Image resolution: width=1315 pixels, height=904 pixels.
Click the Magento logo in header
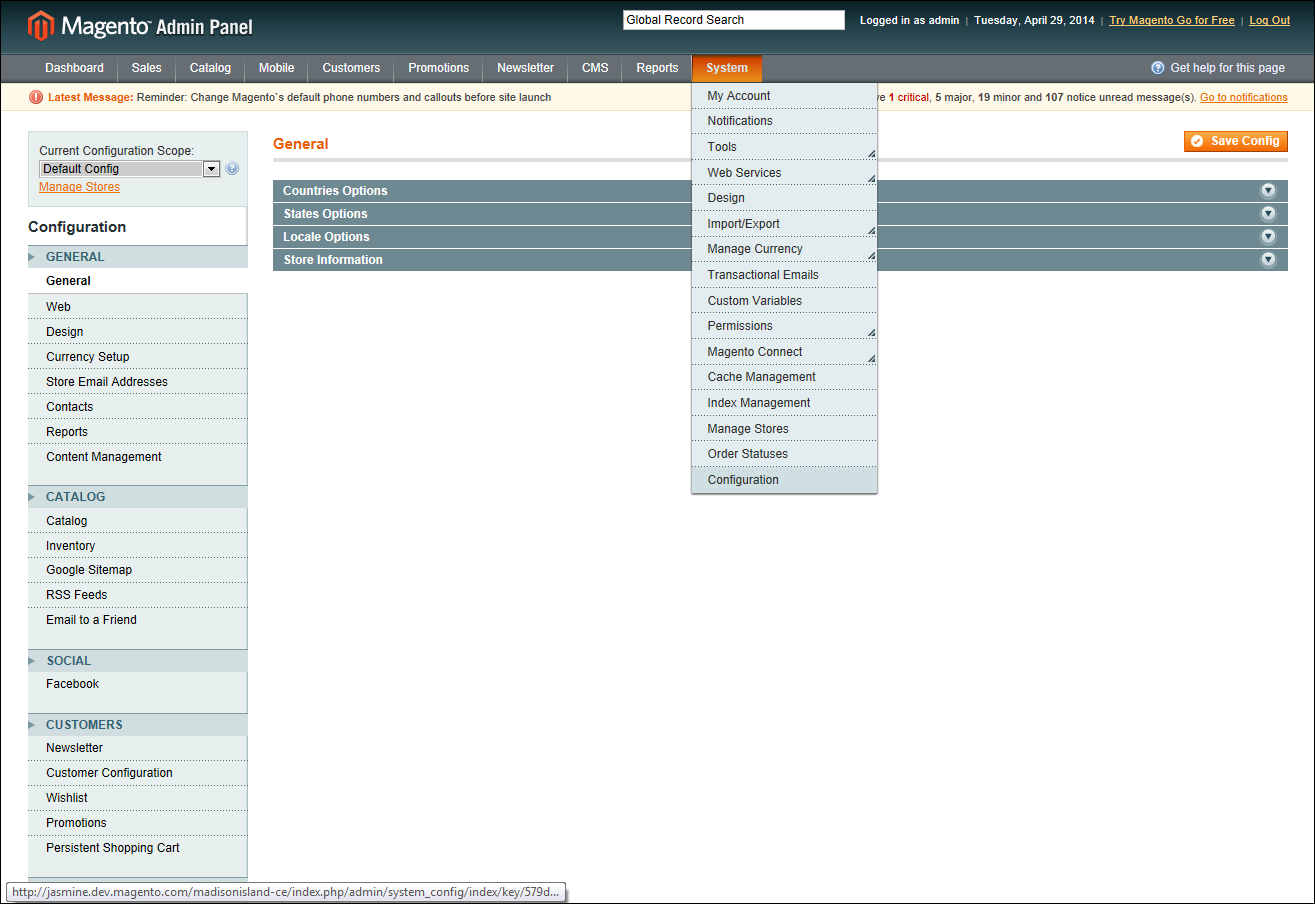coord(140,26)
